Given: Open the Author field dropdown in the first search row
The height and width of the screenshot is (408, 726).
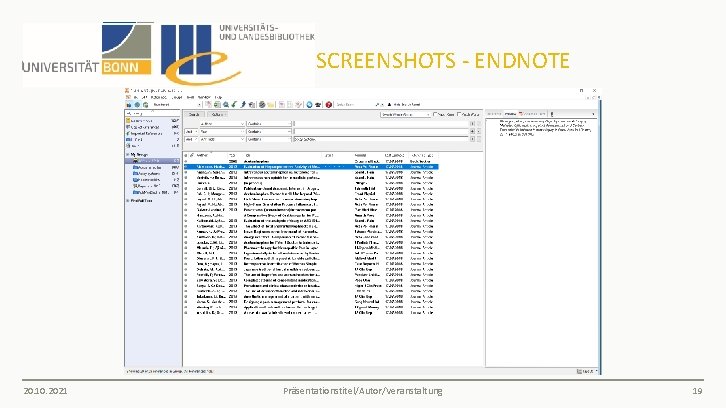Looking at the screenshot, I should click(222, 124).
